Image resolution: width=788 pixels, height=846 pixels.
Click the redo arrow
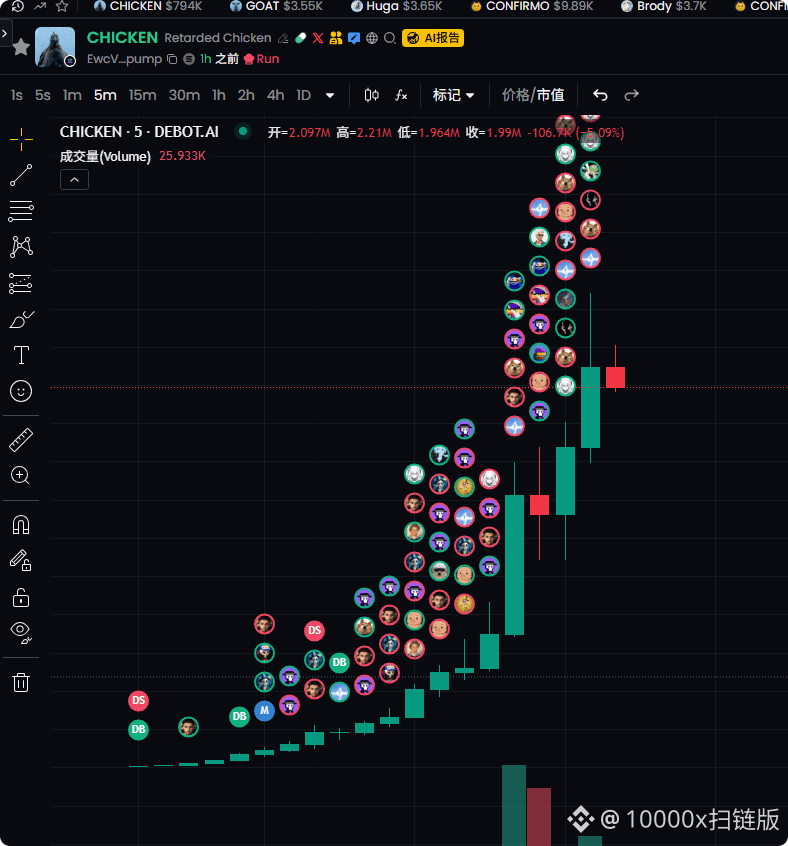632,95
